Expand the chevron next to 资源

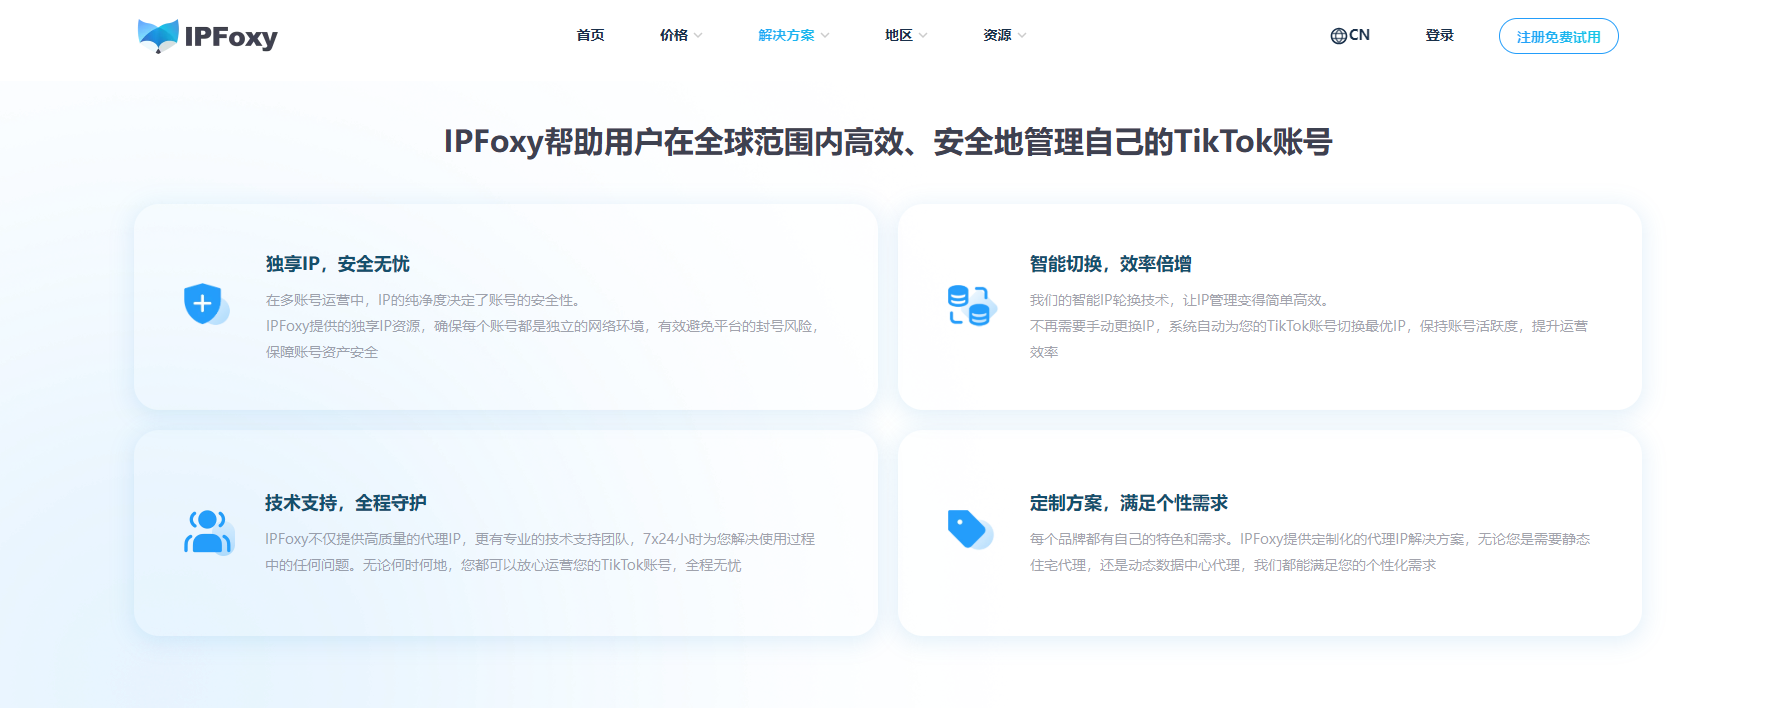pyautogui.click(x=1022, y=36)
